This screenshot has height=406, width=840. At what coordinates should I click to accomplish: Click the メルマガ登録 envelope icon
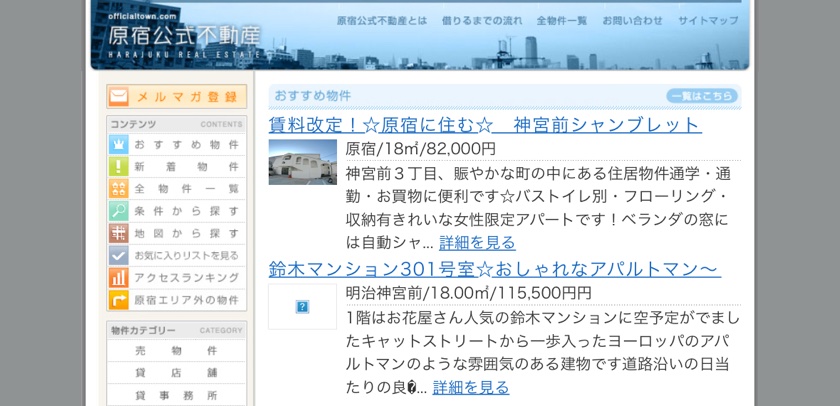click(119, 97)
